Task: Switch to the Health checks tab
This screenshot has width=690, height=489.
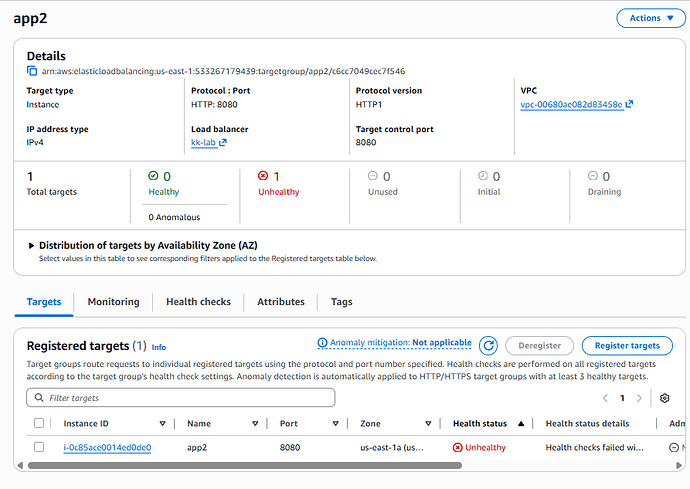Action: tap(198, 302)
